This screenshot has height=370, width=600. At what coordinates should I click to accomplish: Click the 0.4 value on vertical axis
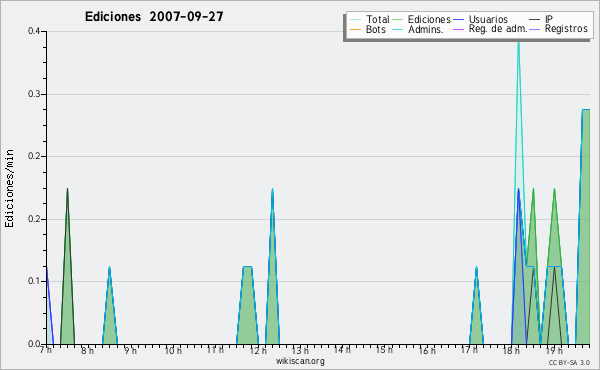tap(34, 31)
